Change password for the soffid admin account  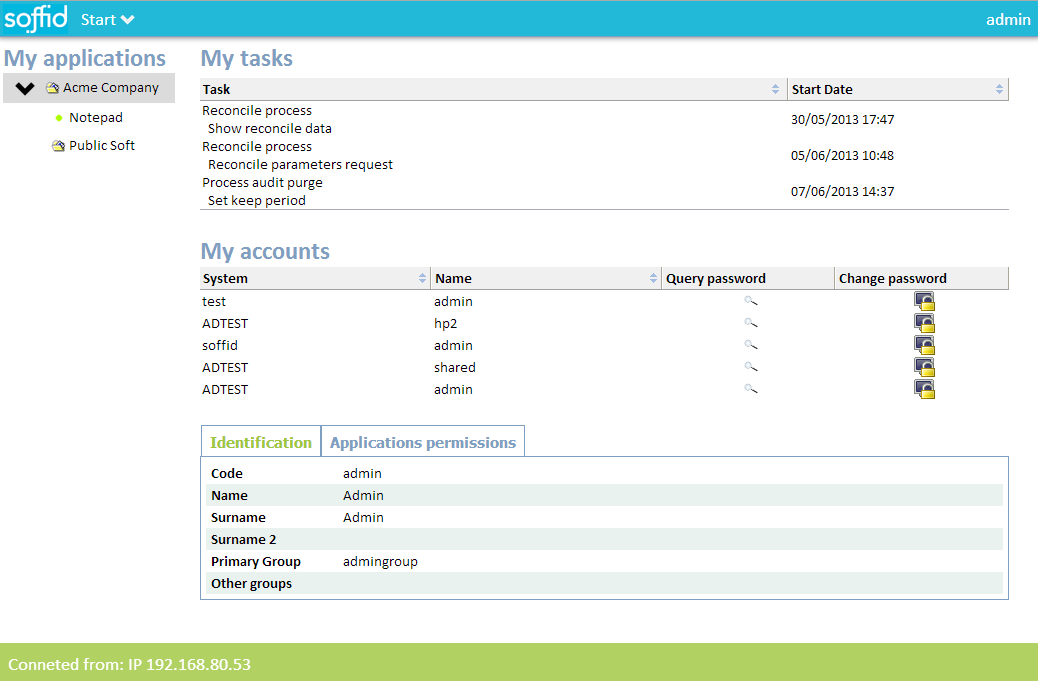924,345
